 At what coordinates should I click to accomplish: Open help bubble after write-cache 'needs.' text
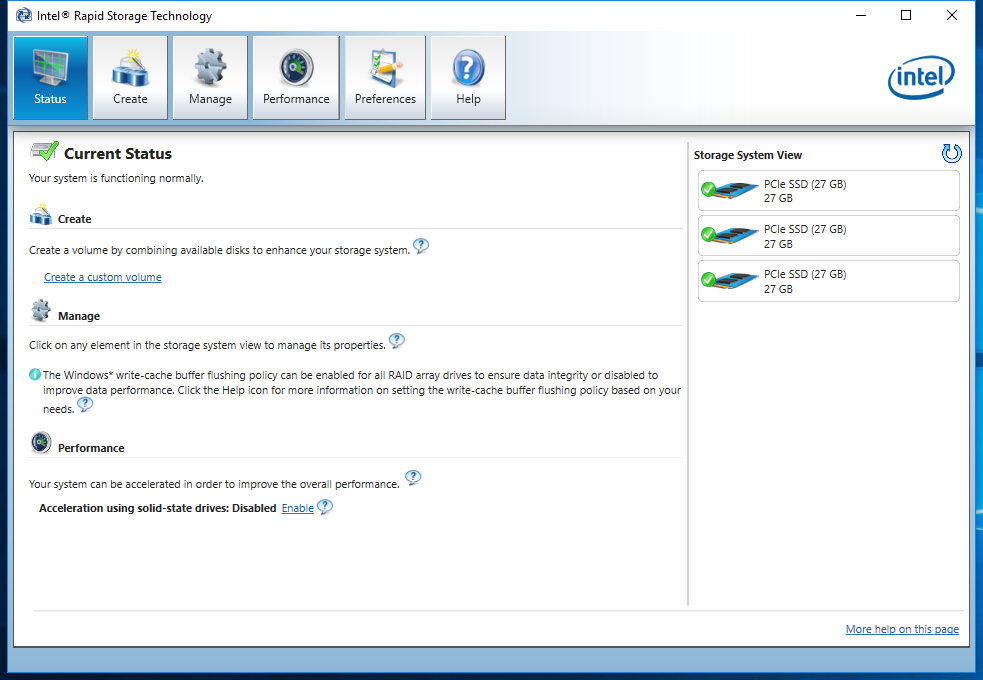(x=85, y=405)
